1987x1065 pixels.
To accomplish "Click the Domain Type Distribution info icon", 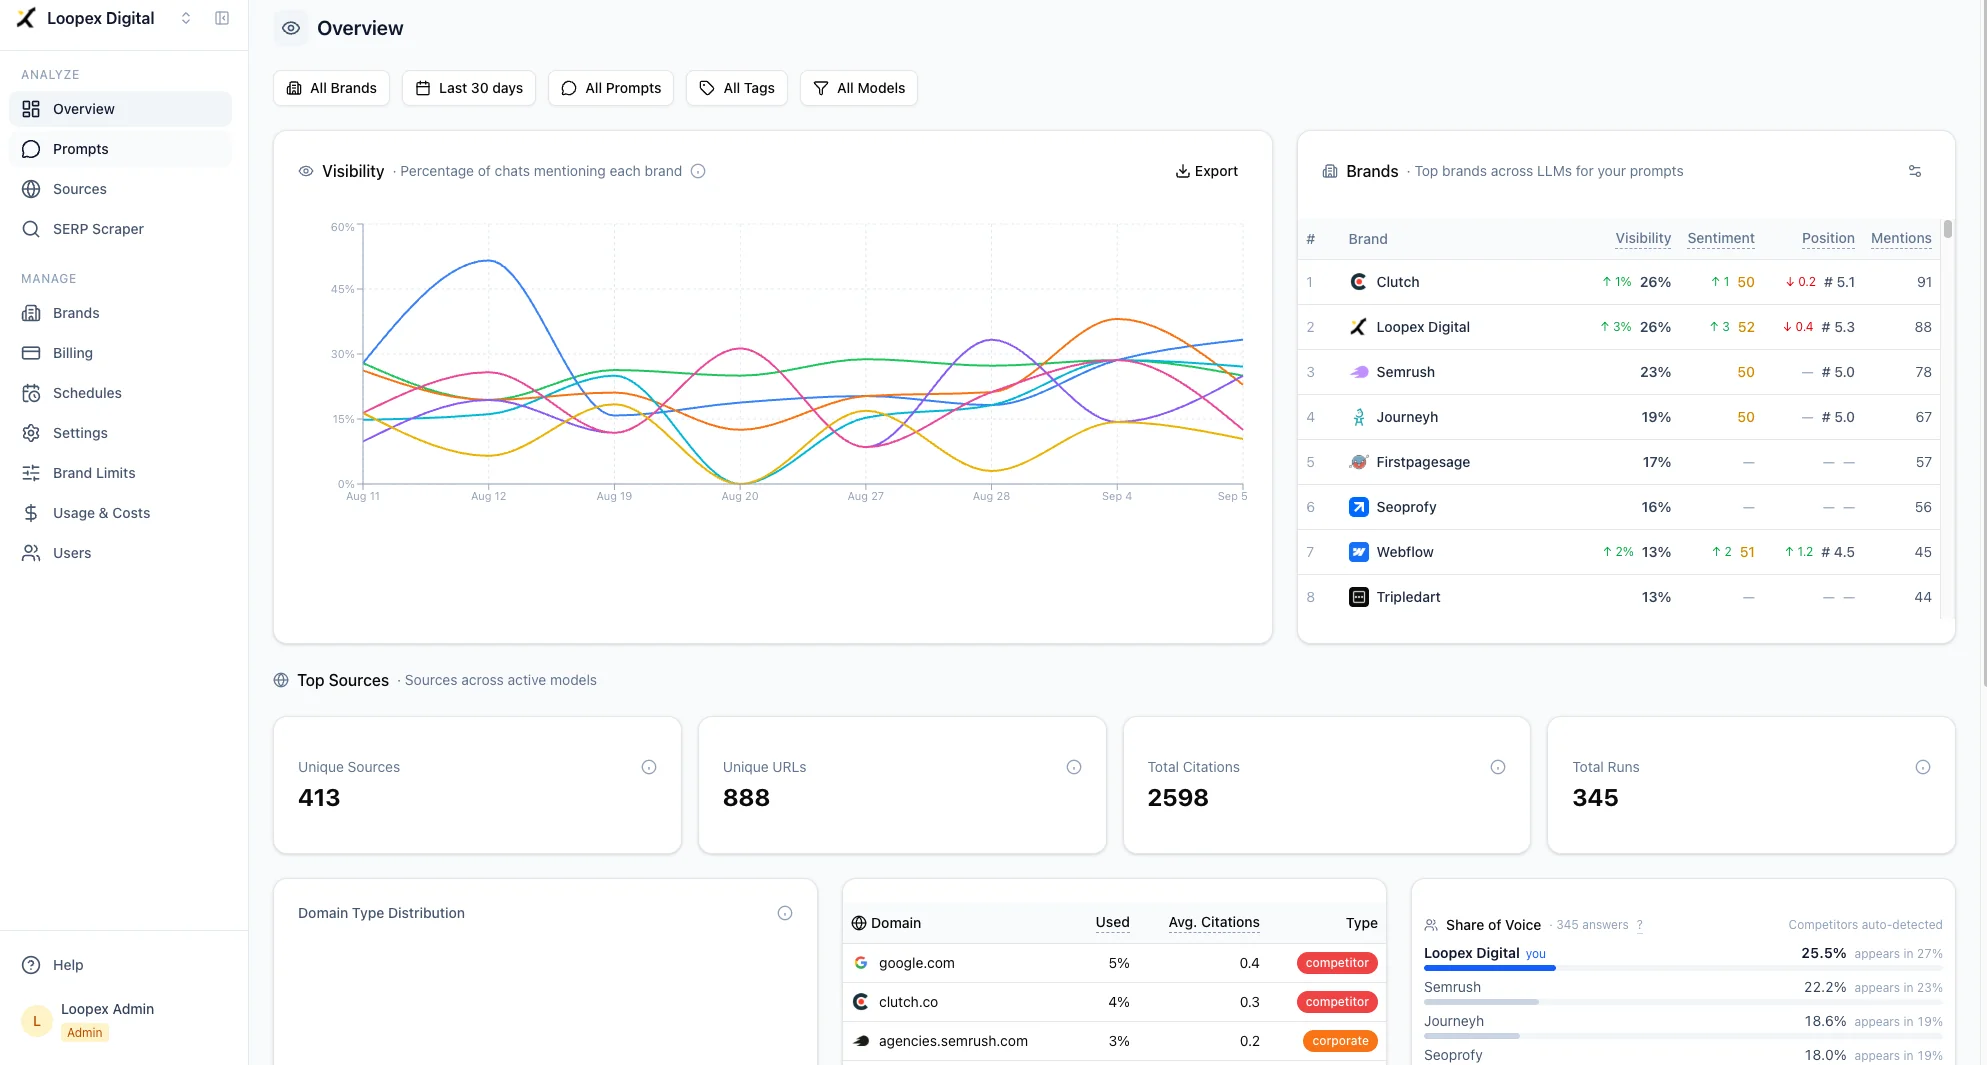I will pos(785,913).
